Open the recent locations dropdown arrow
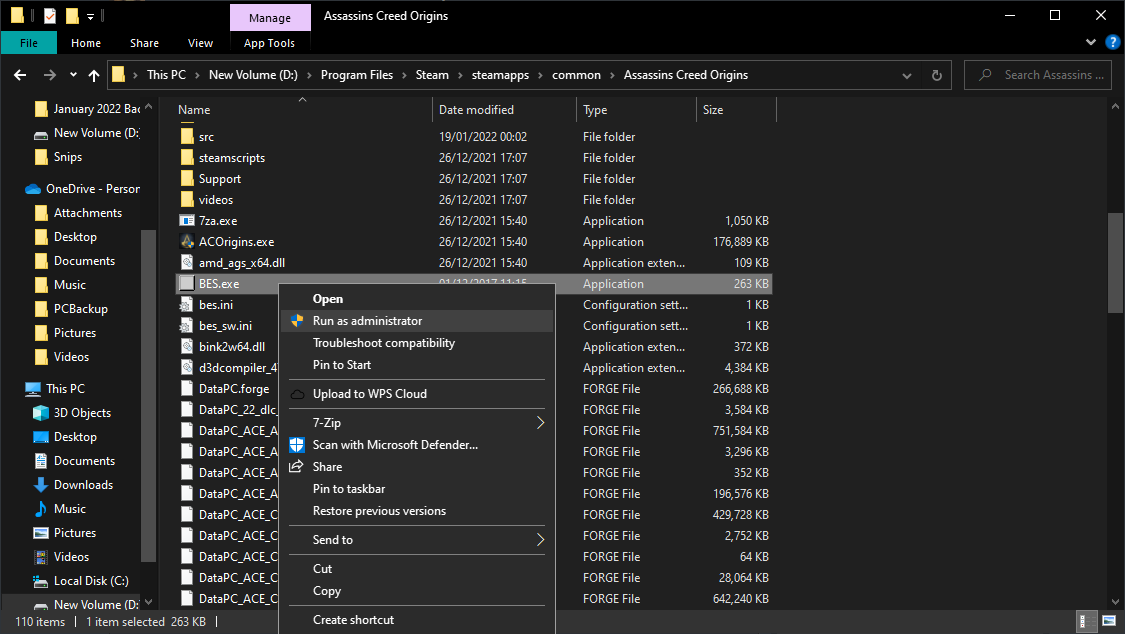 [x=73, y=75]
